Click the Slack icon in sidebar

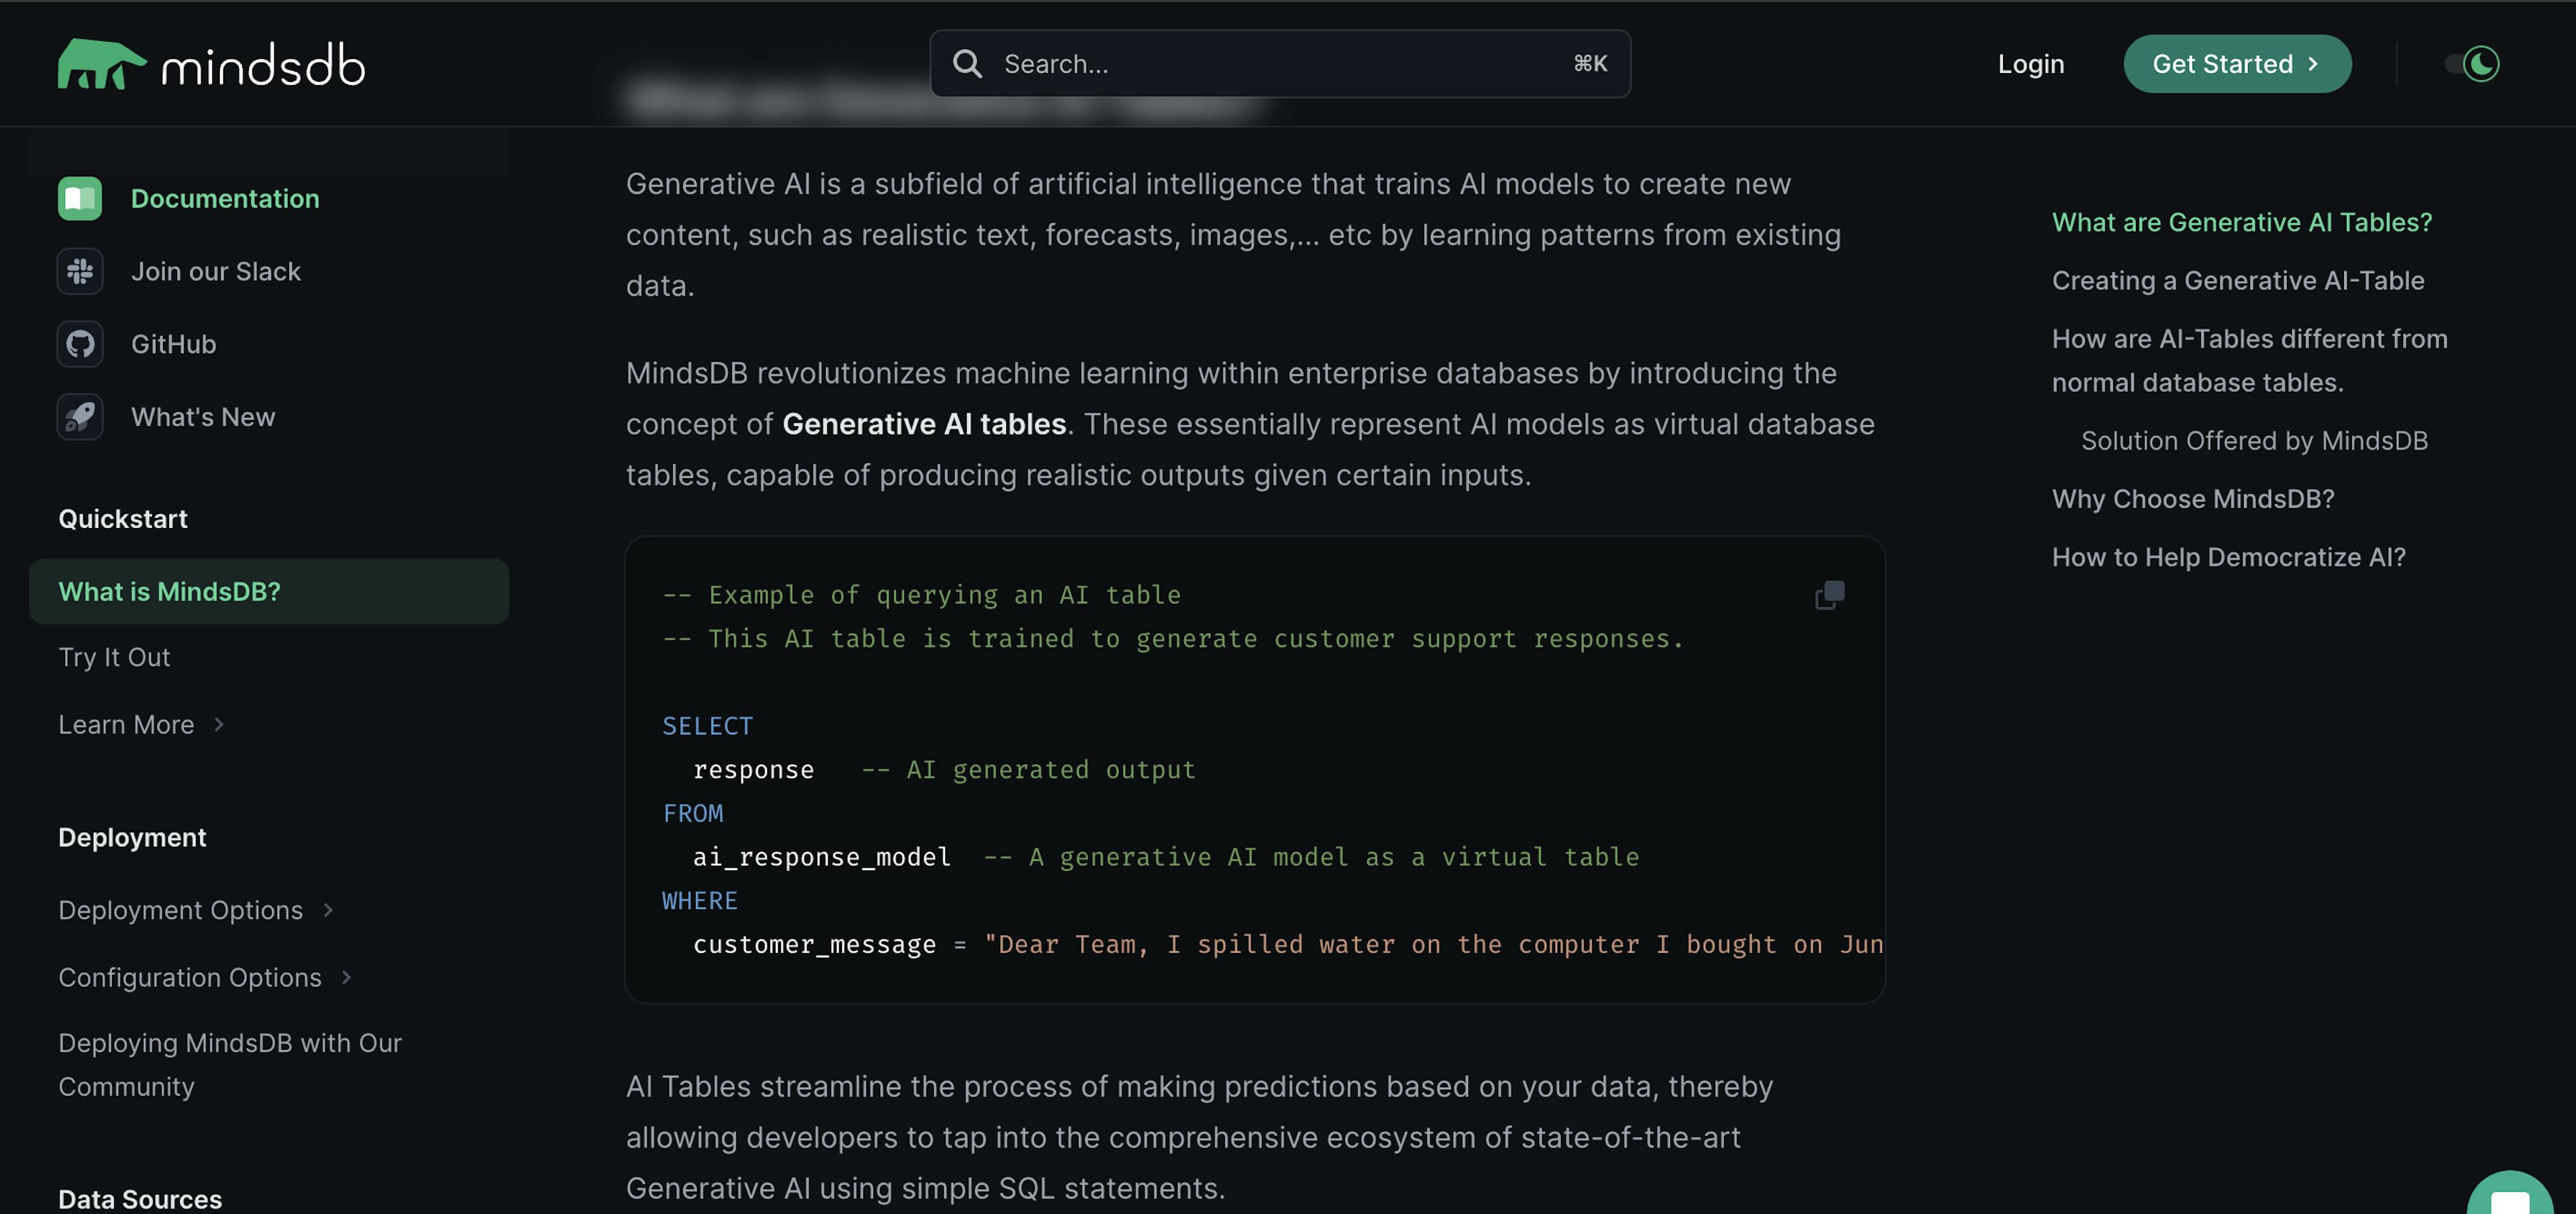pyautogui.click(x=80, y=270)
